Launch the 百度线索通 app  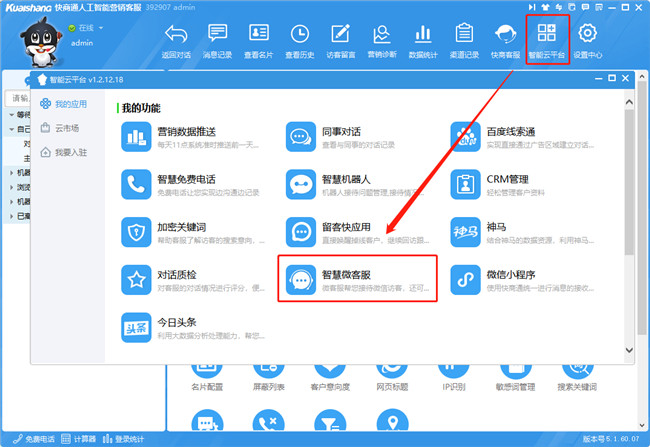click(x=465, y=137)
